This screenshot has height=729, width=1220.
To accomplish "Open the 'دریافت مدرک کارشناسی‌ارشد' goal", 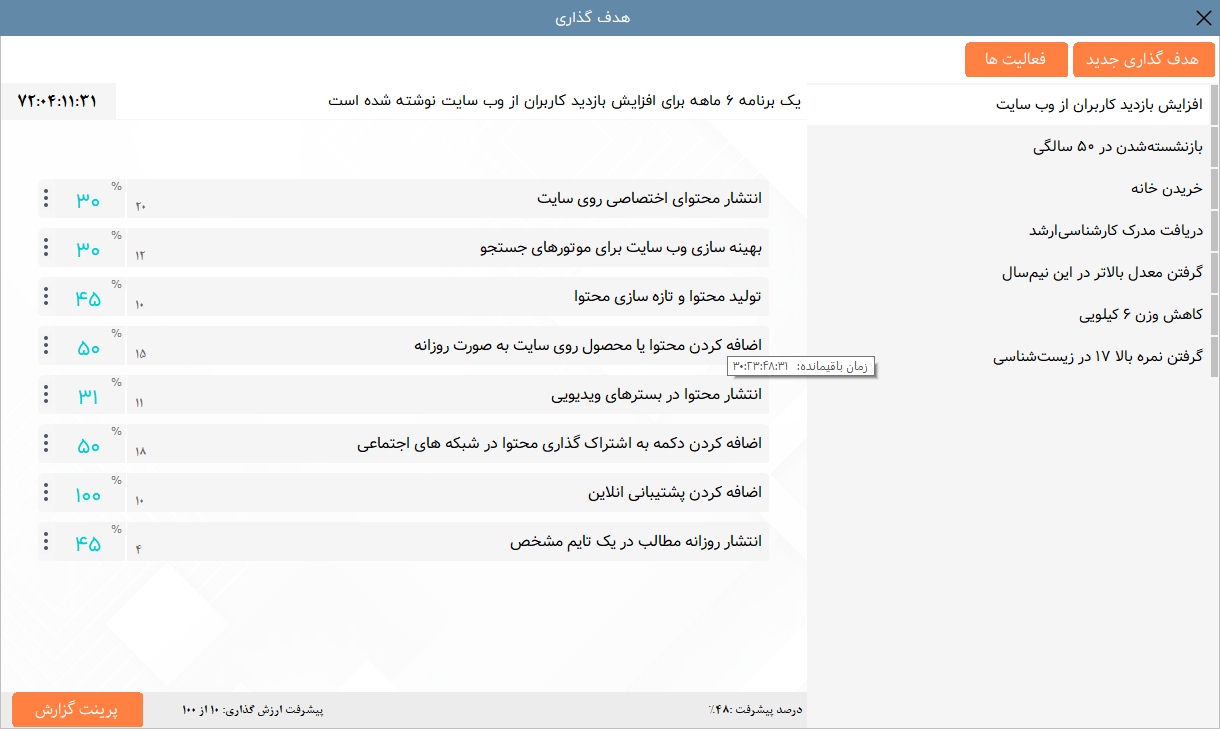I will click(1115, 230).
